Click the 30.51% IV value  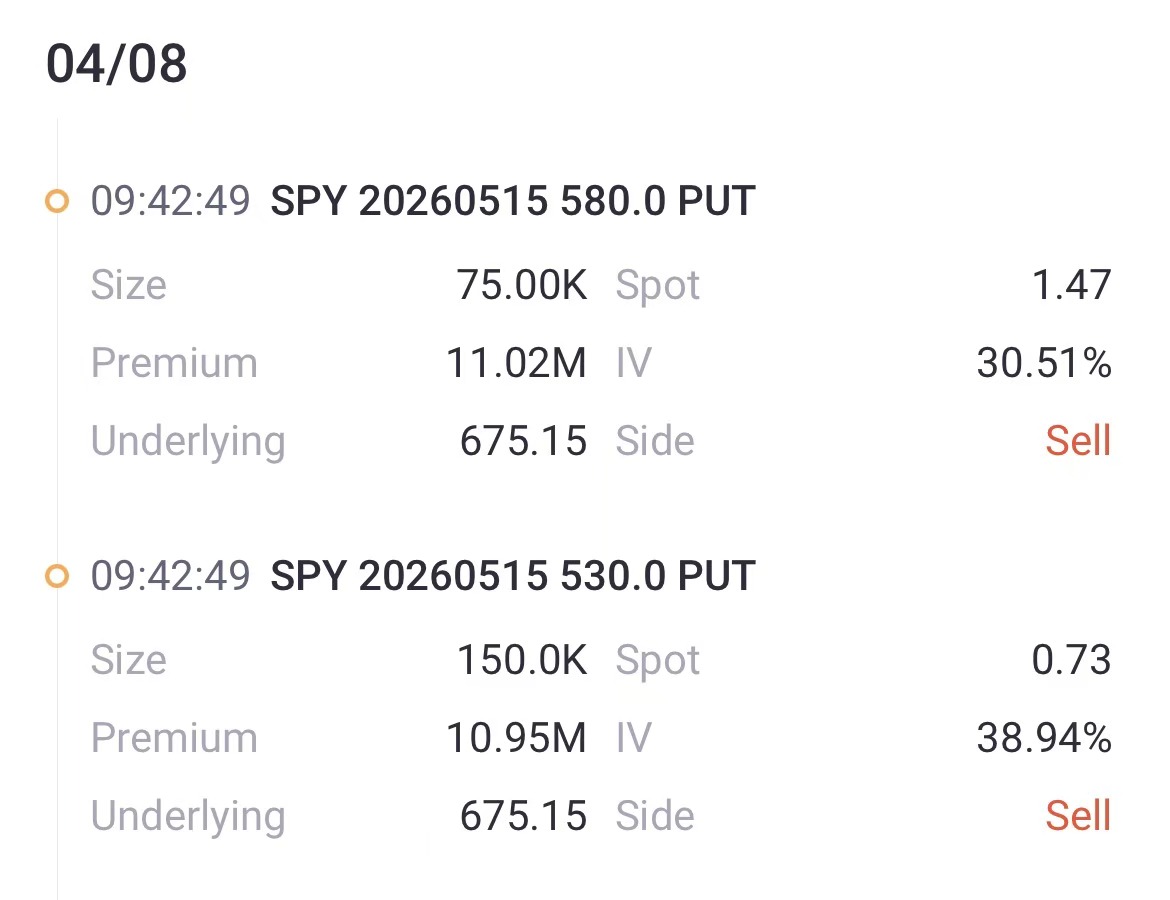[1044, 363]
